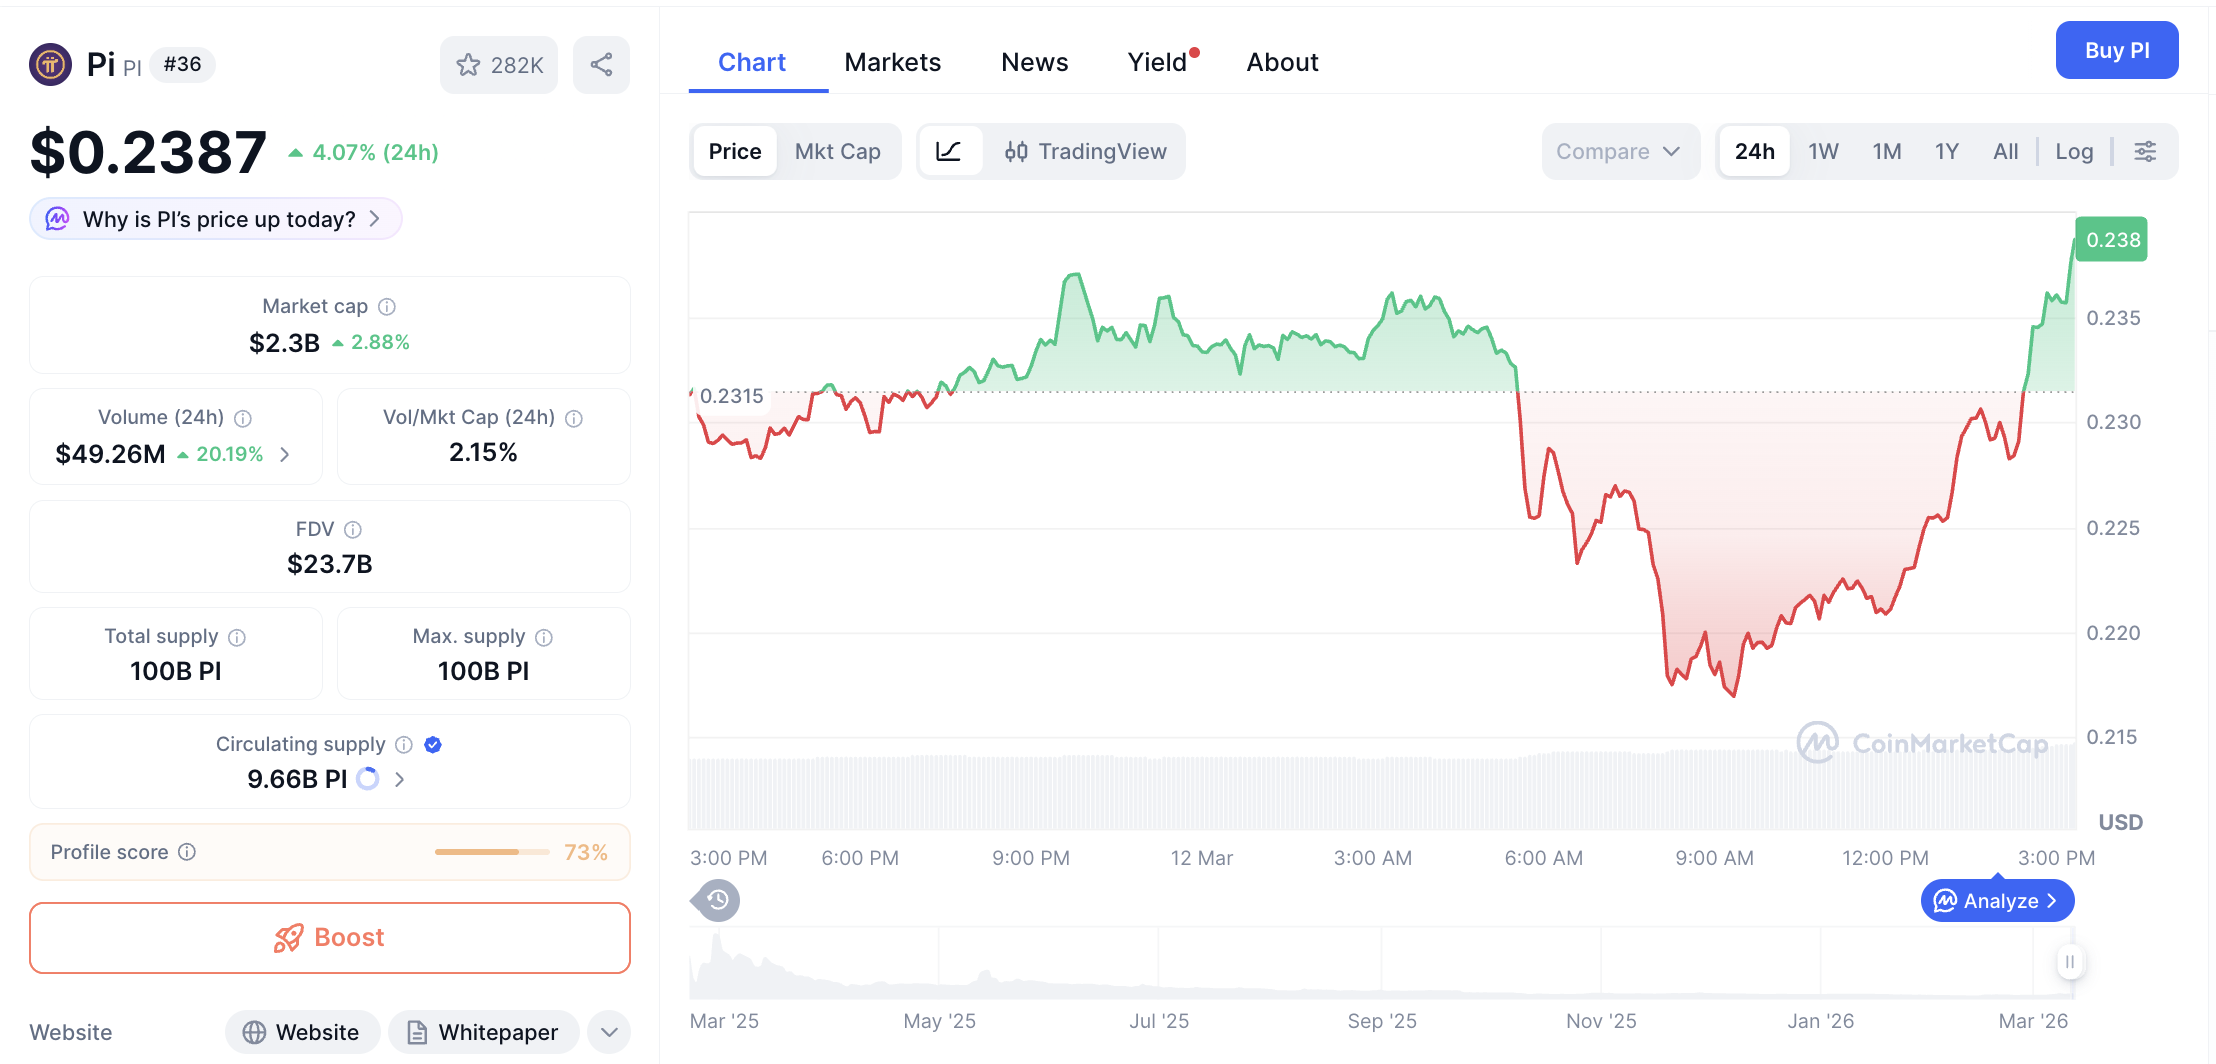2216x1064 pixels.
Task: Switch chart to Mkt Cap view
Action: [x=838, y=151]
